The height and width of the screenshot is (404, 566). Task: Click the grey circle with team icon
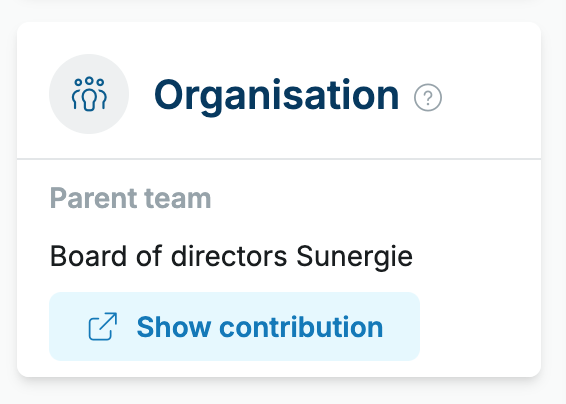[89, 94]
